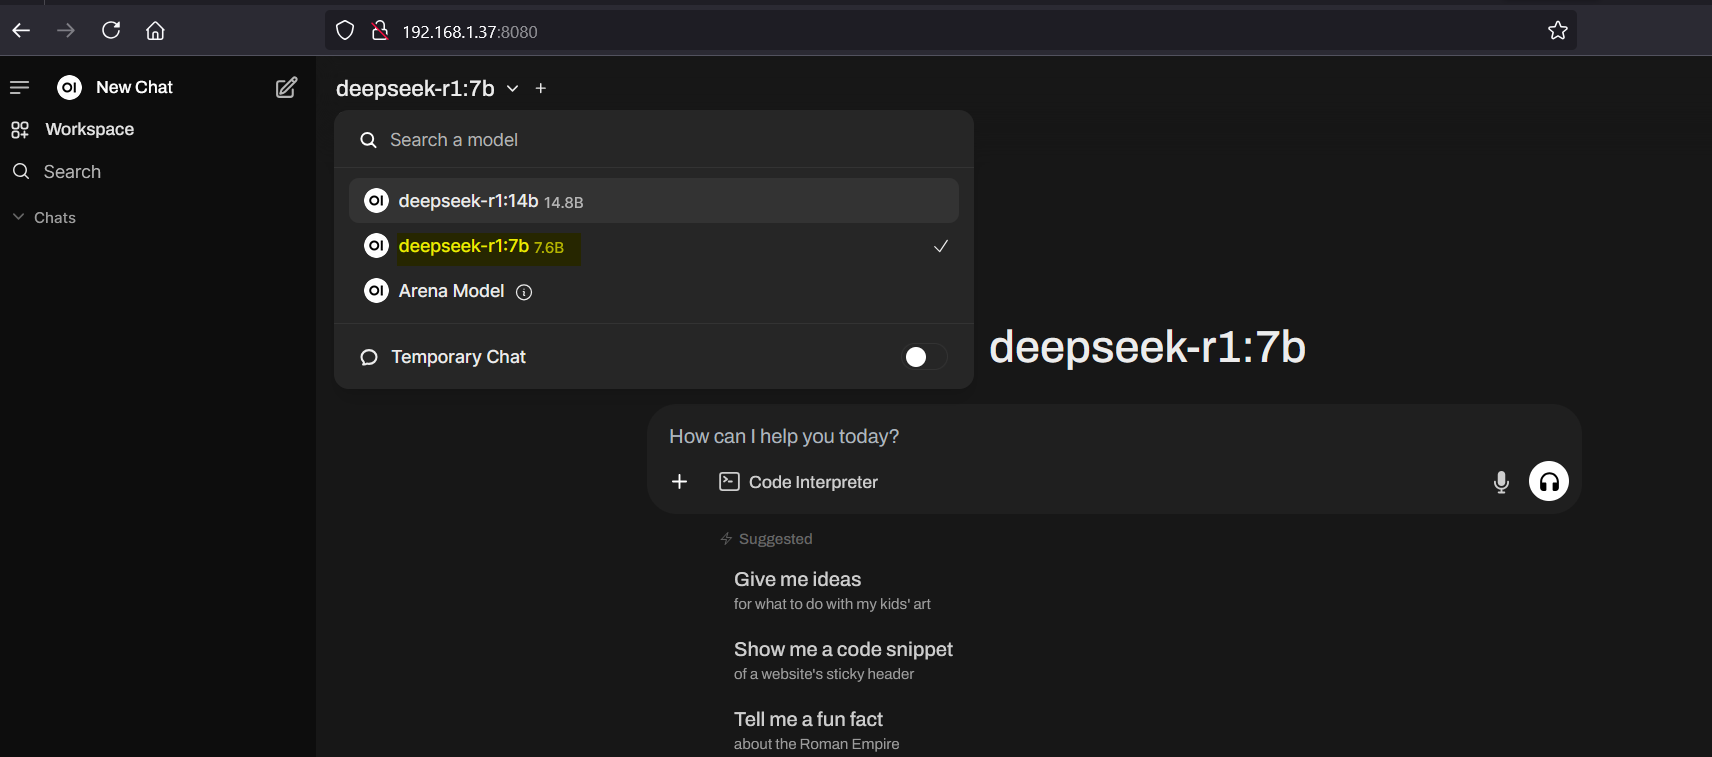Toggle the sidebar with the hamburger icon
The image size is (1712, 757).
tap(19, 88)
